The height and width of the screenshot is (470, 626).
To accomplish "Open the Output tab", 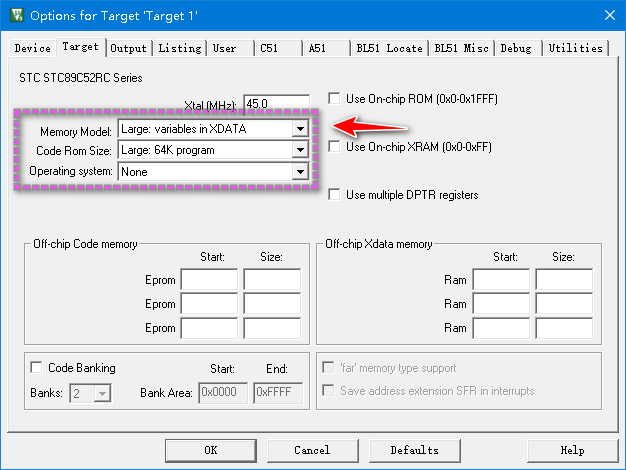I will point(129,48).
